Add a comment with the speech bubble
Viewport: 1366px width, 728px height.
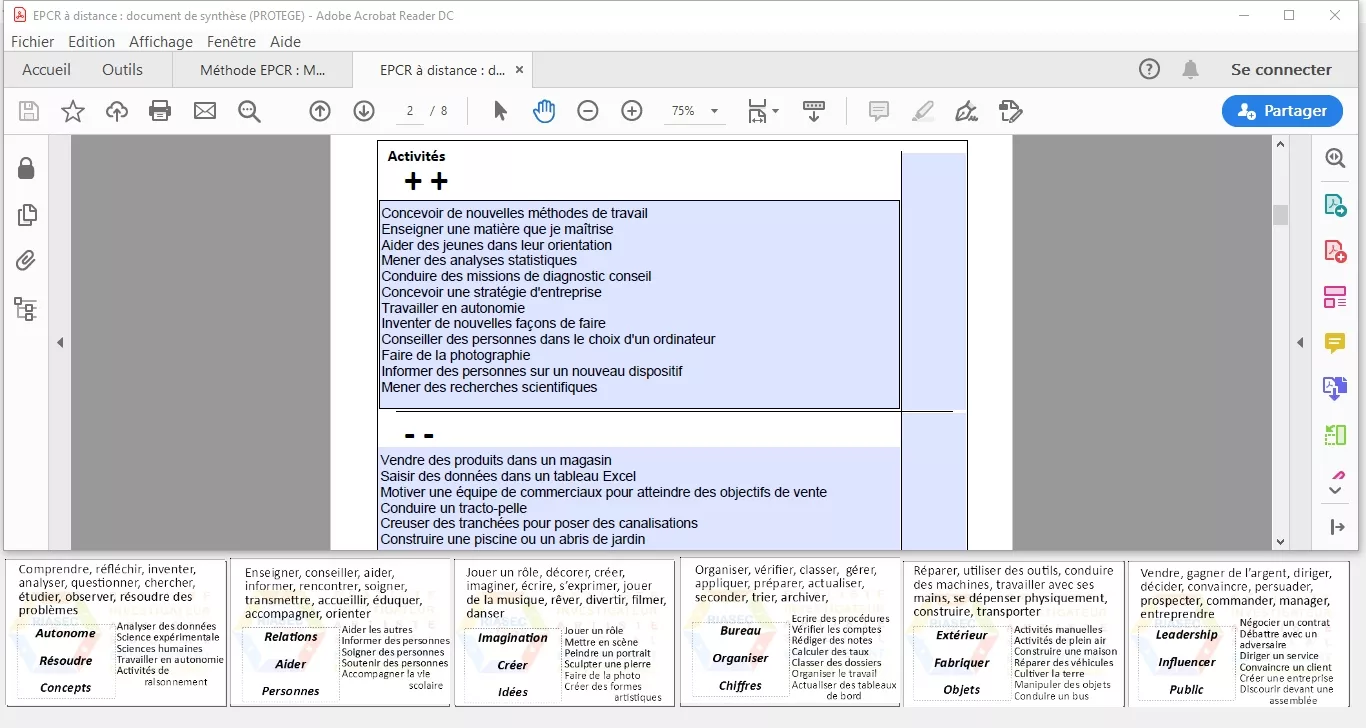pyautogui.click(x=879, y=111)
